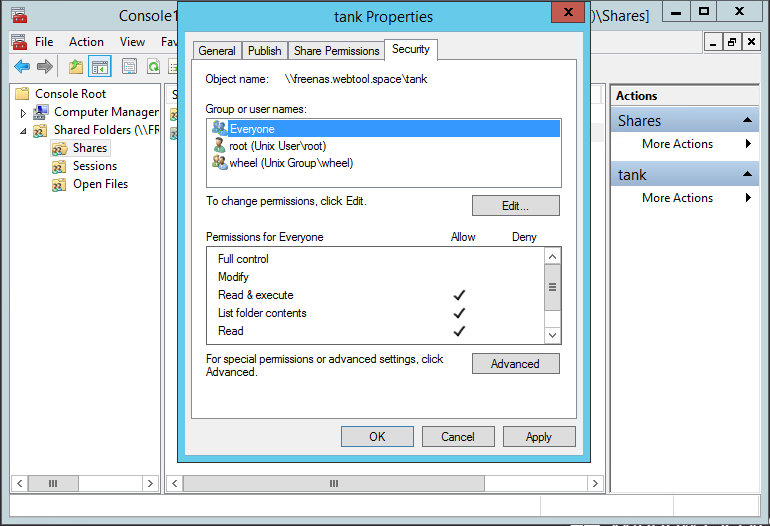Click Apply in tank Properties
The height and width of the screenshot is (526, 770).
[539, 437]
